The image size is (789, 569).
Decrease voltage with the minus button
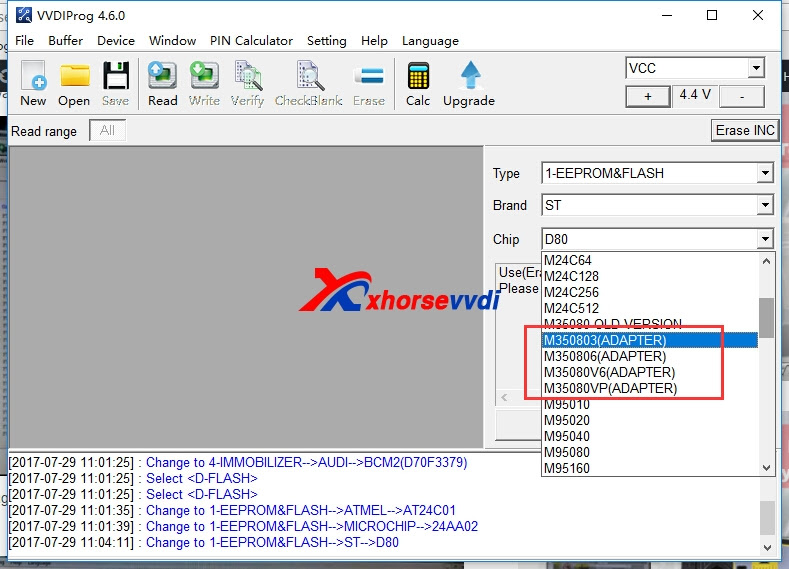[x=742, y=96]
